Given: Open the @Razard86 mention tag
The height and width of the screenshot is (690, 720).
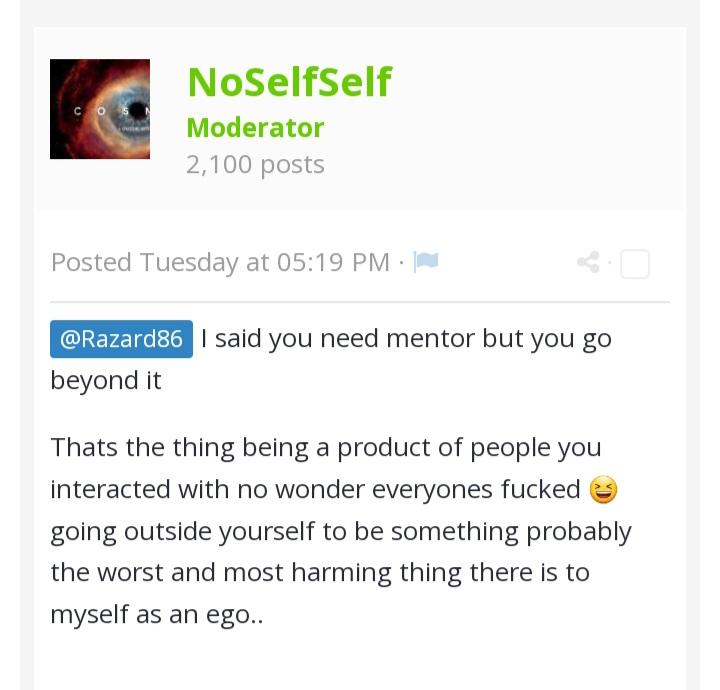Looking at the screenshot, I should (x=121, y=339).
